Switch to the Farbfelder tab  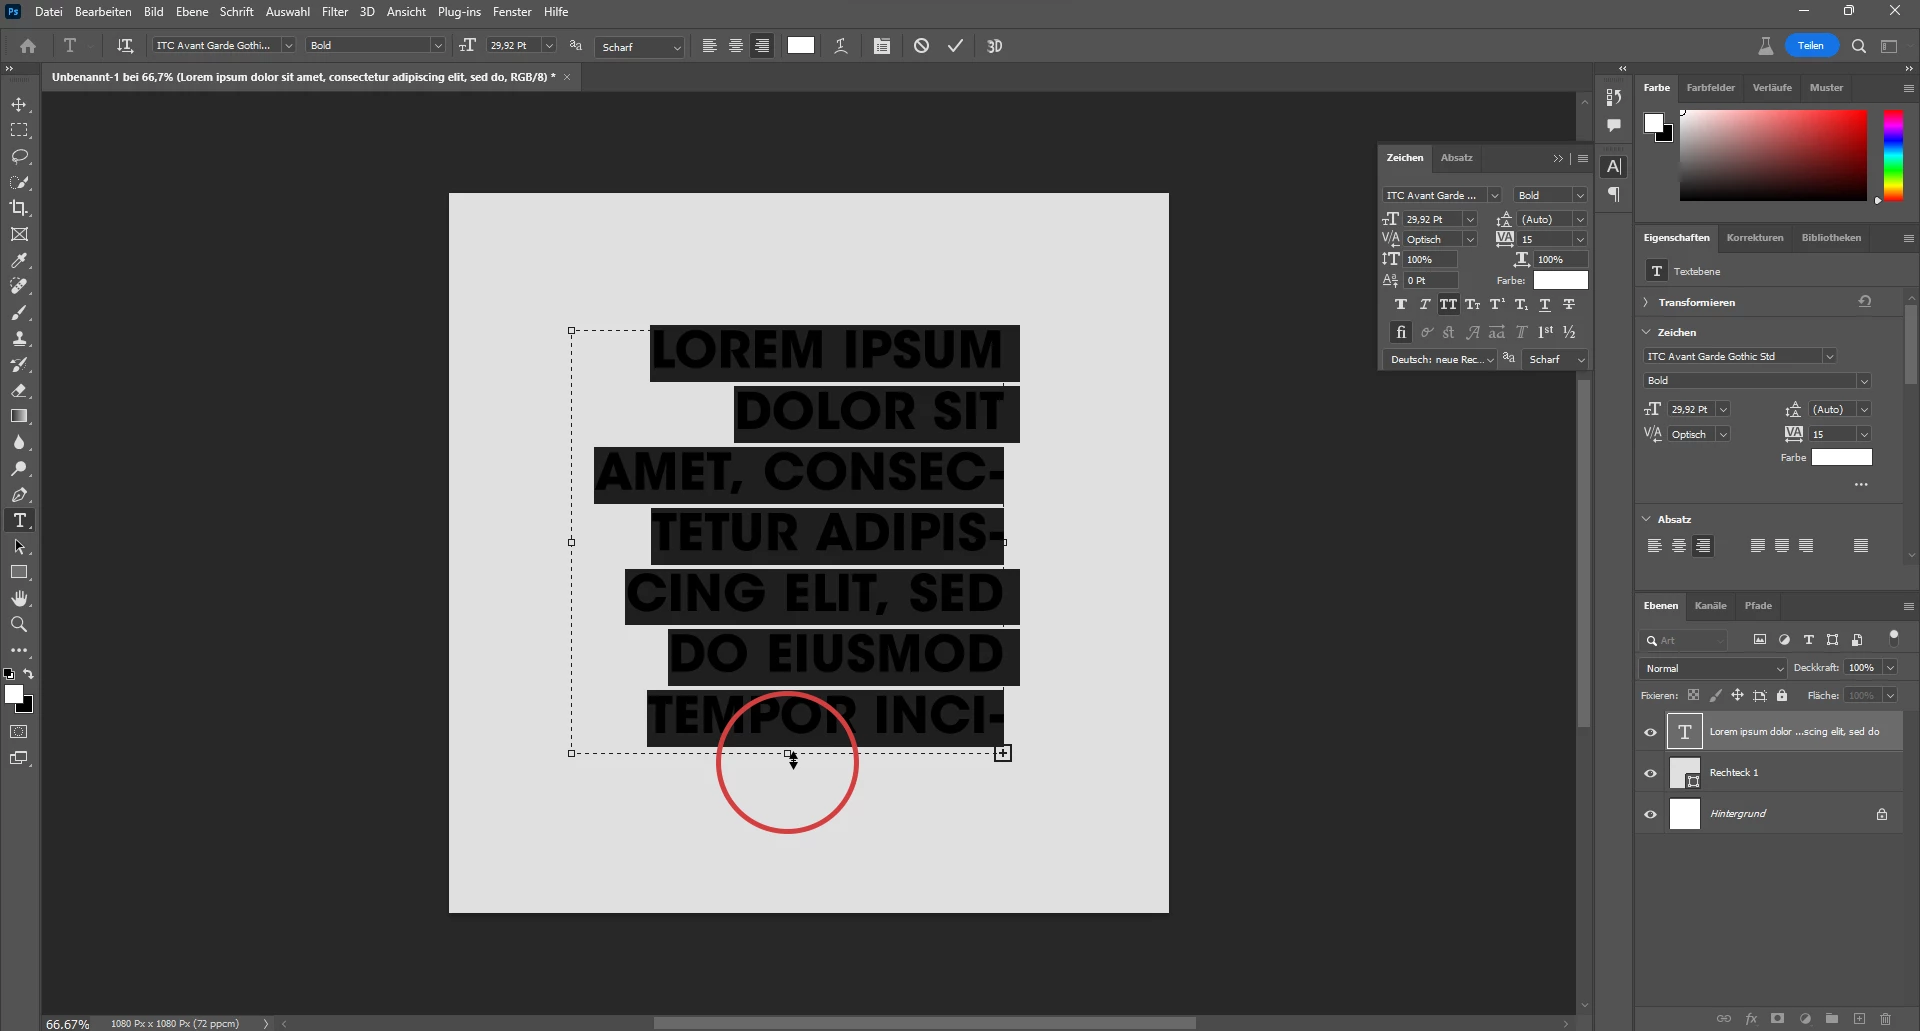[x=1710, y=88]
